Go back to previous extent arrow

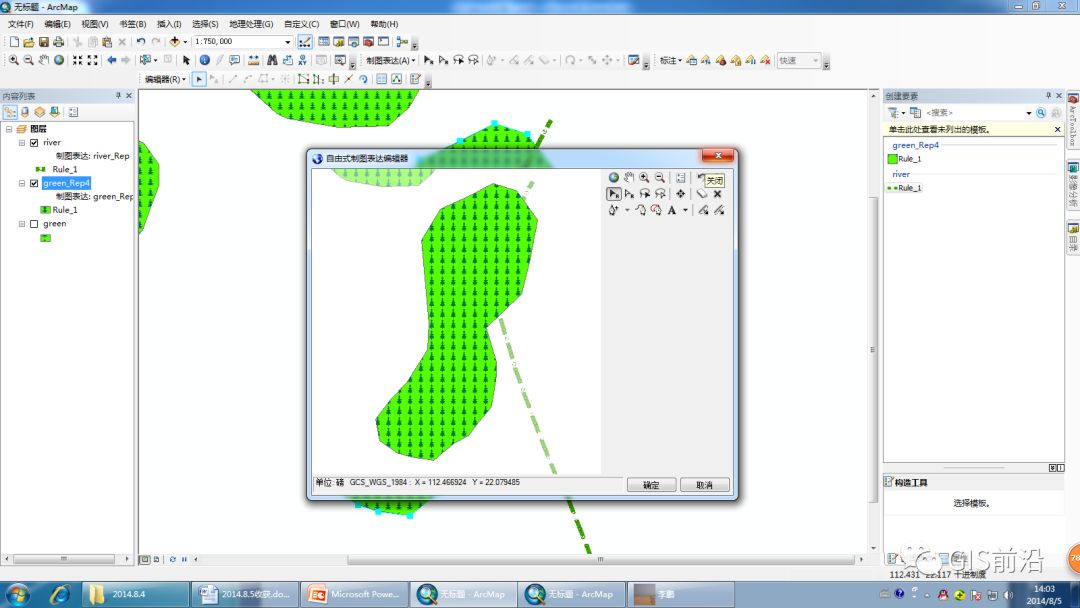pyautogui.click(x=111, y=60)
